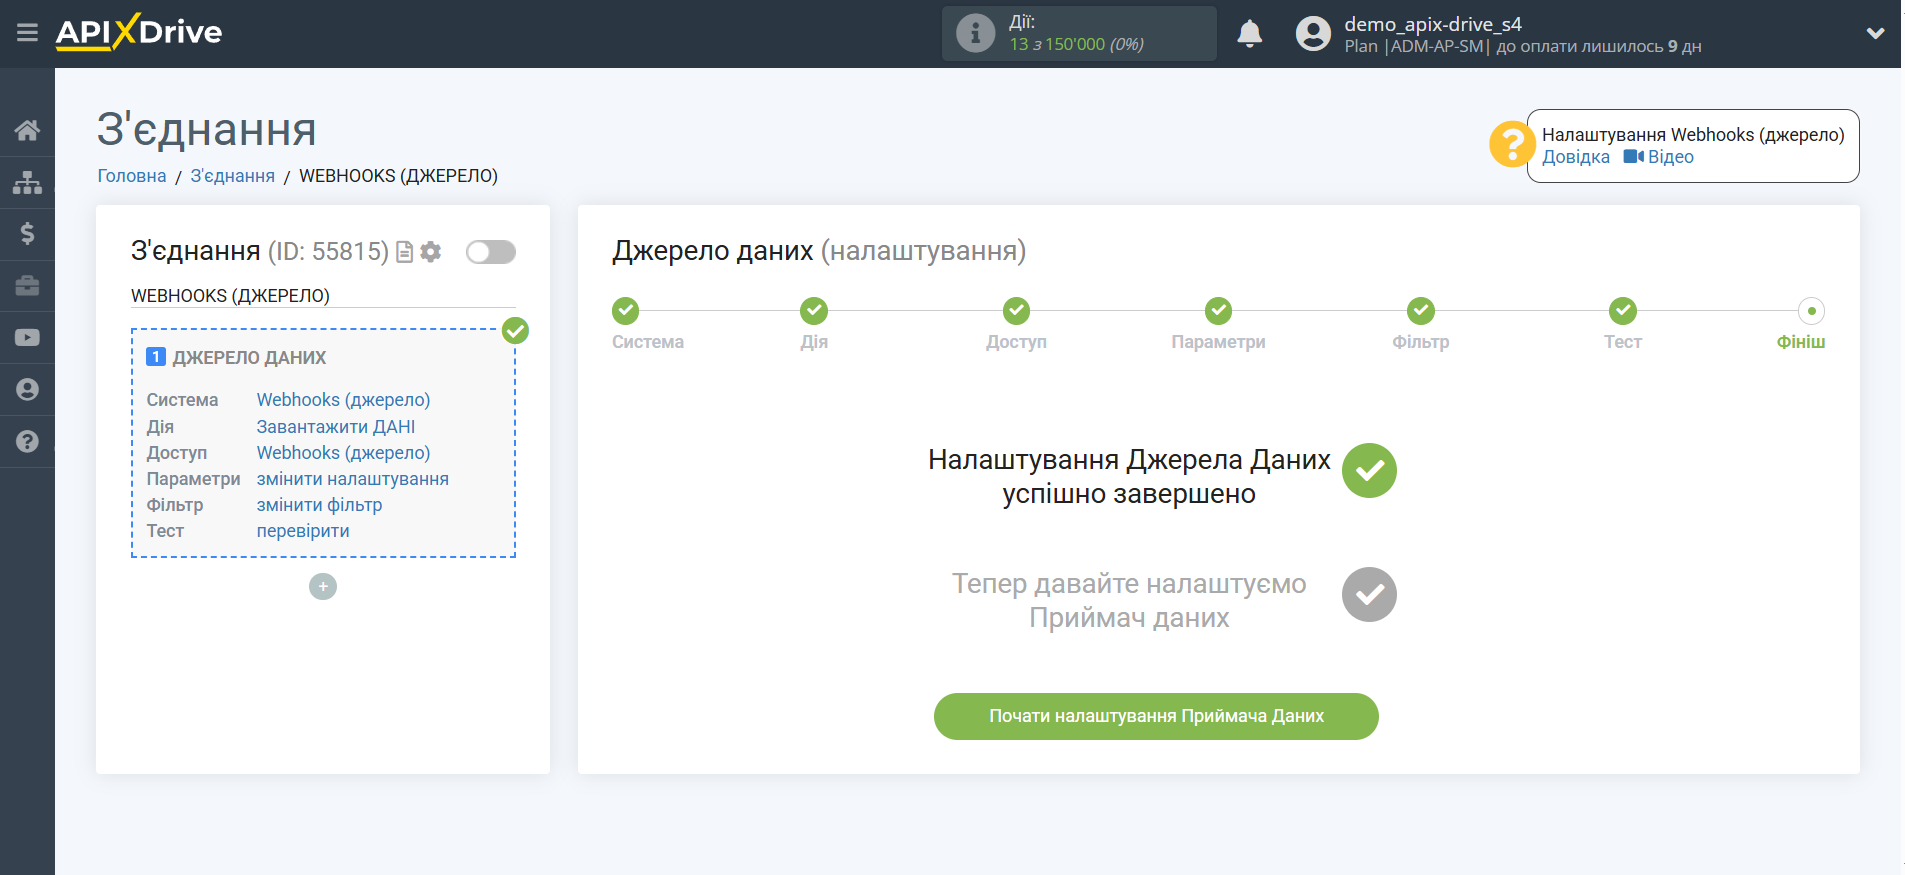Screen dimensions: 1905x875
Task: Click the Фініш step radio marker
Action: [1811, 311]
